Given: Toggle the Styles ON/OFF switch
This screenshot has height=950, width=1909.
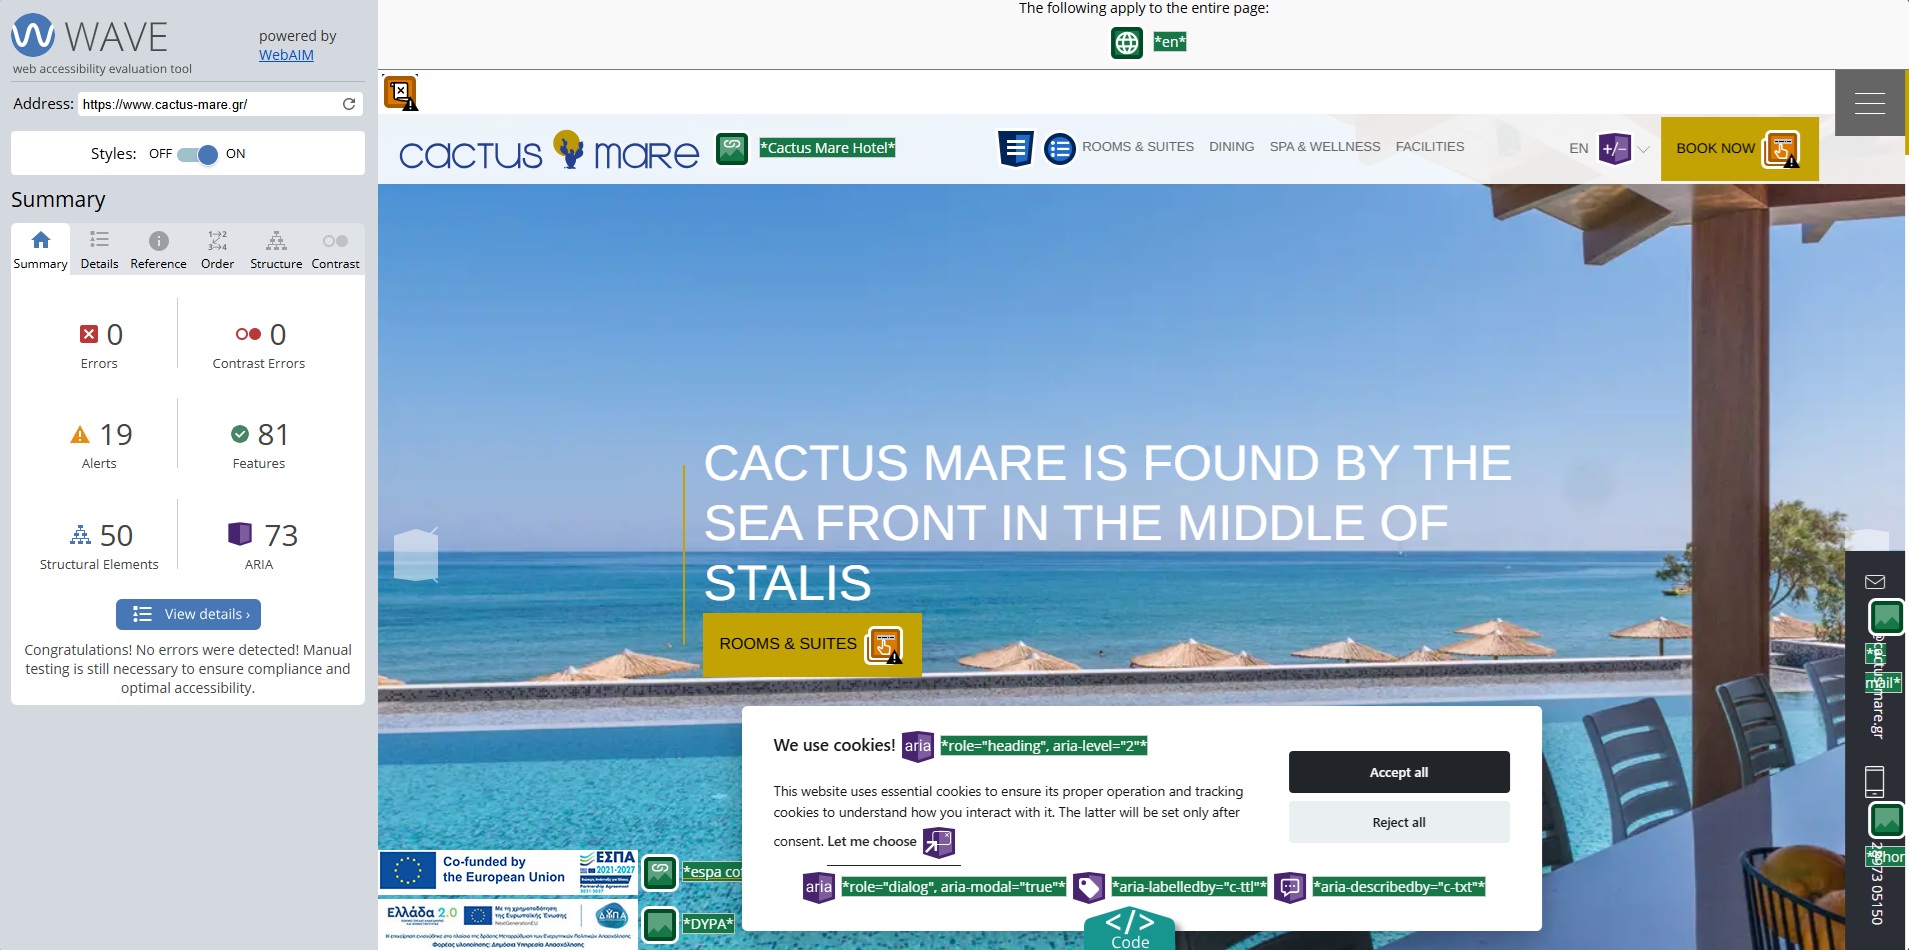Looking at the screenshot, I should click(197, 154).
